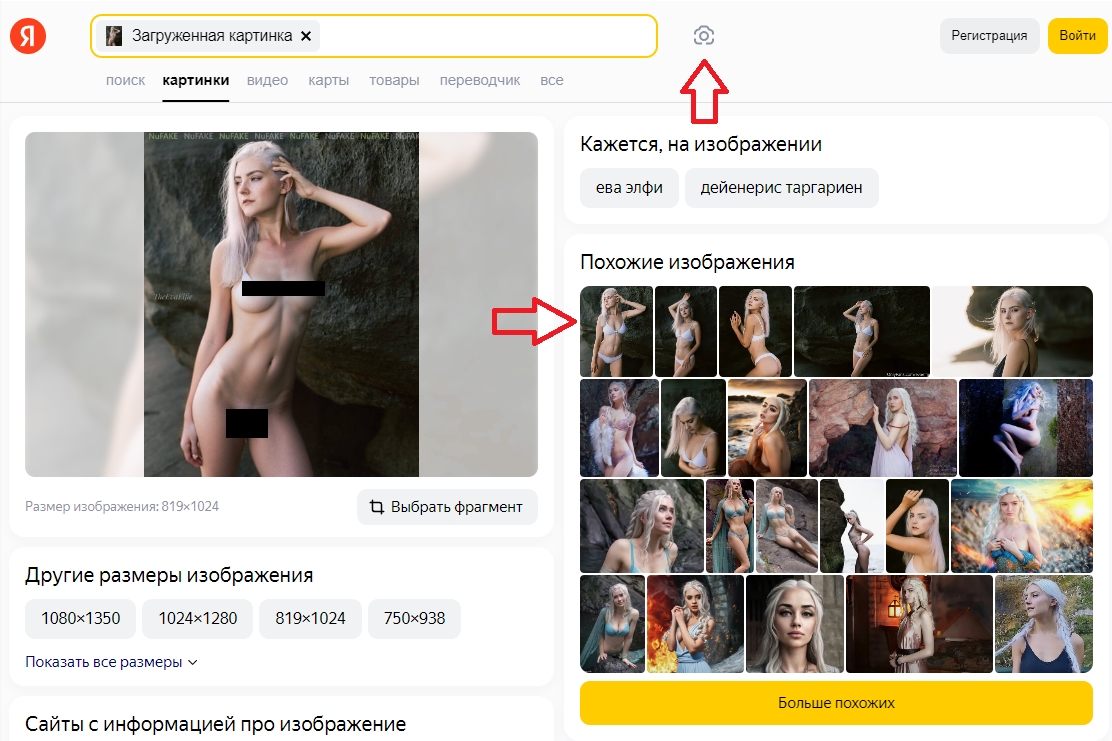Click the Размер изображения: 819×1024 text
The image size is (1112, 741).
point(122,506)
